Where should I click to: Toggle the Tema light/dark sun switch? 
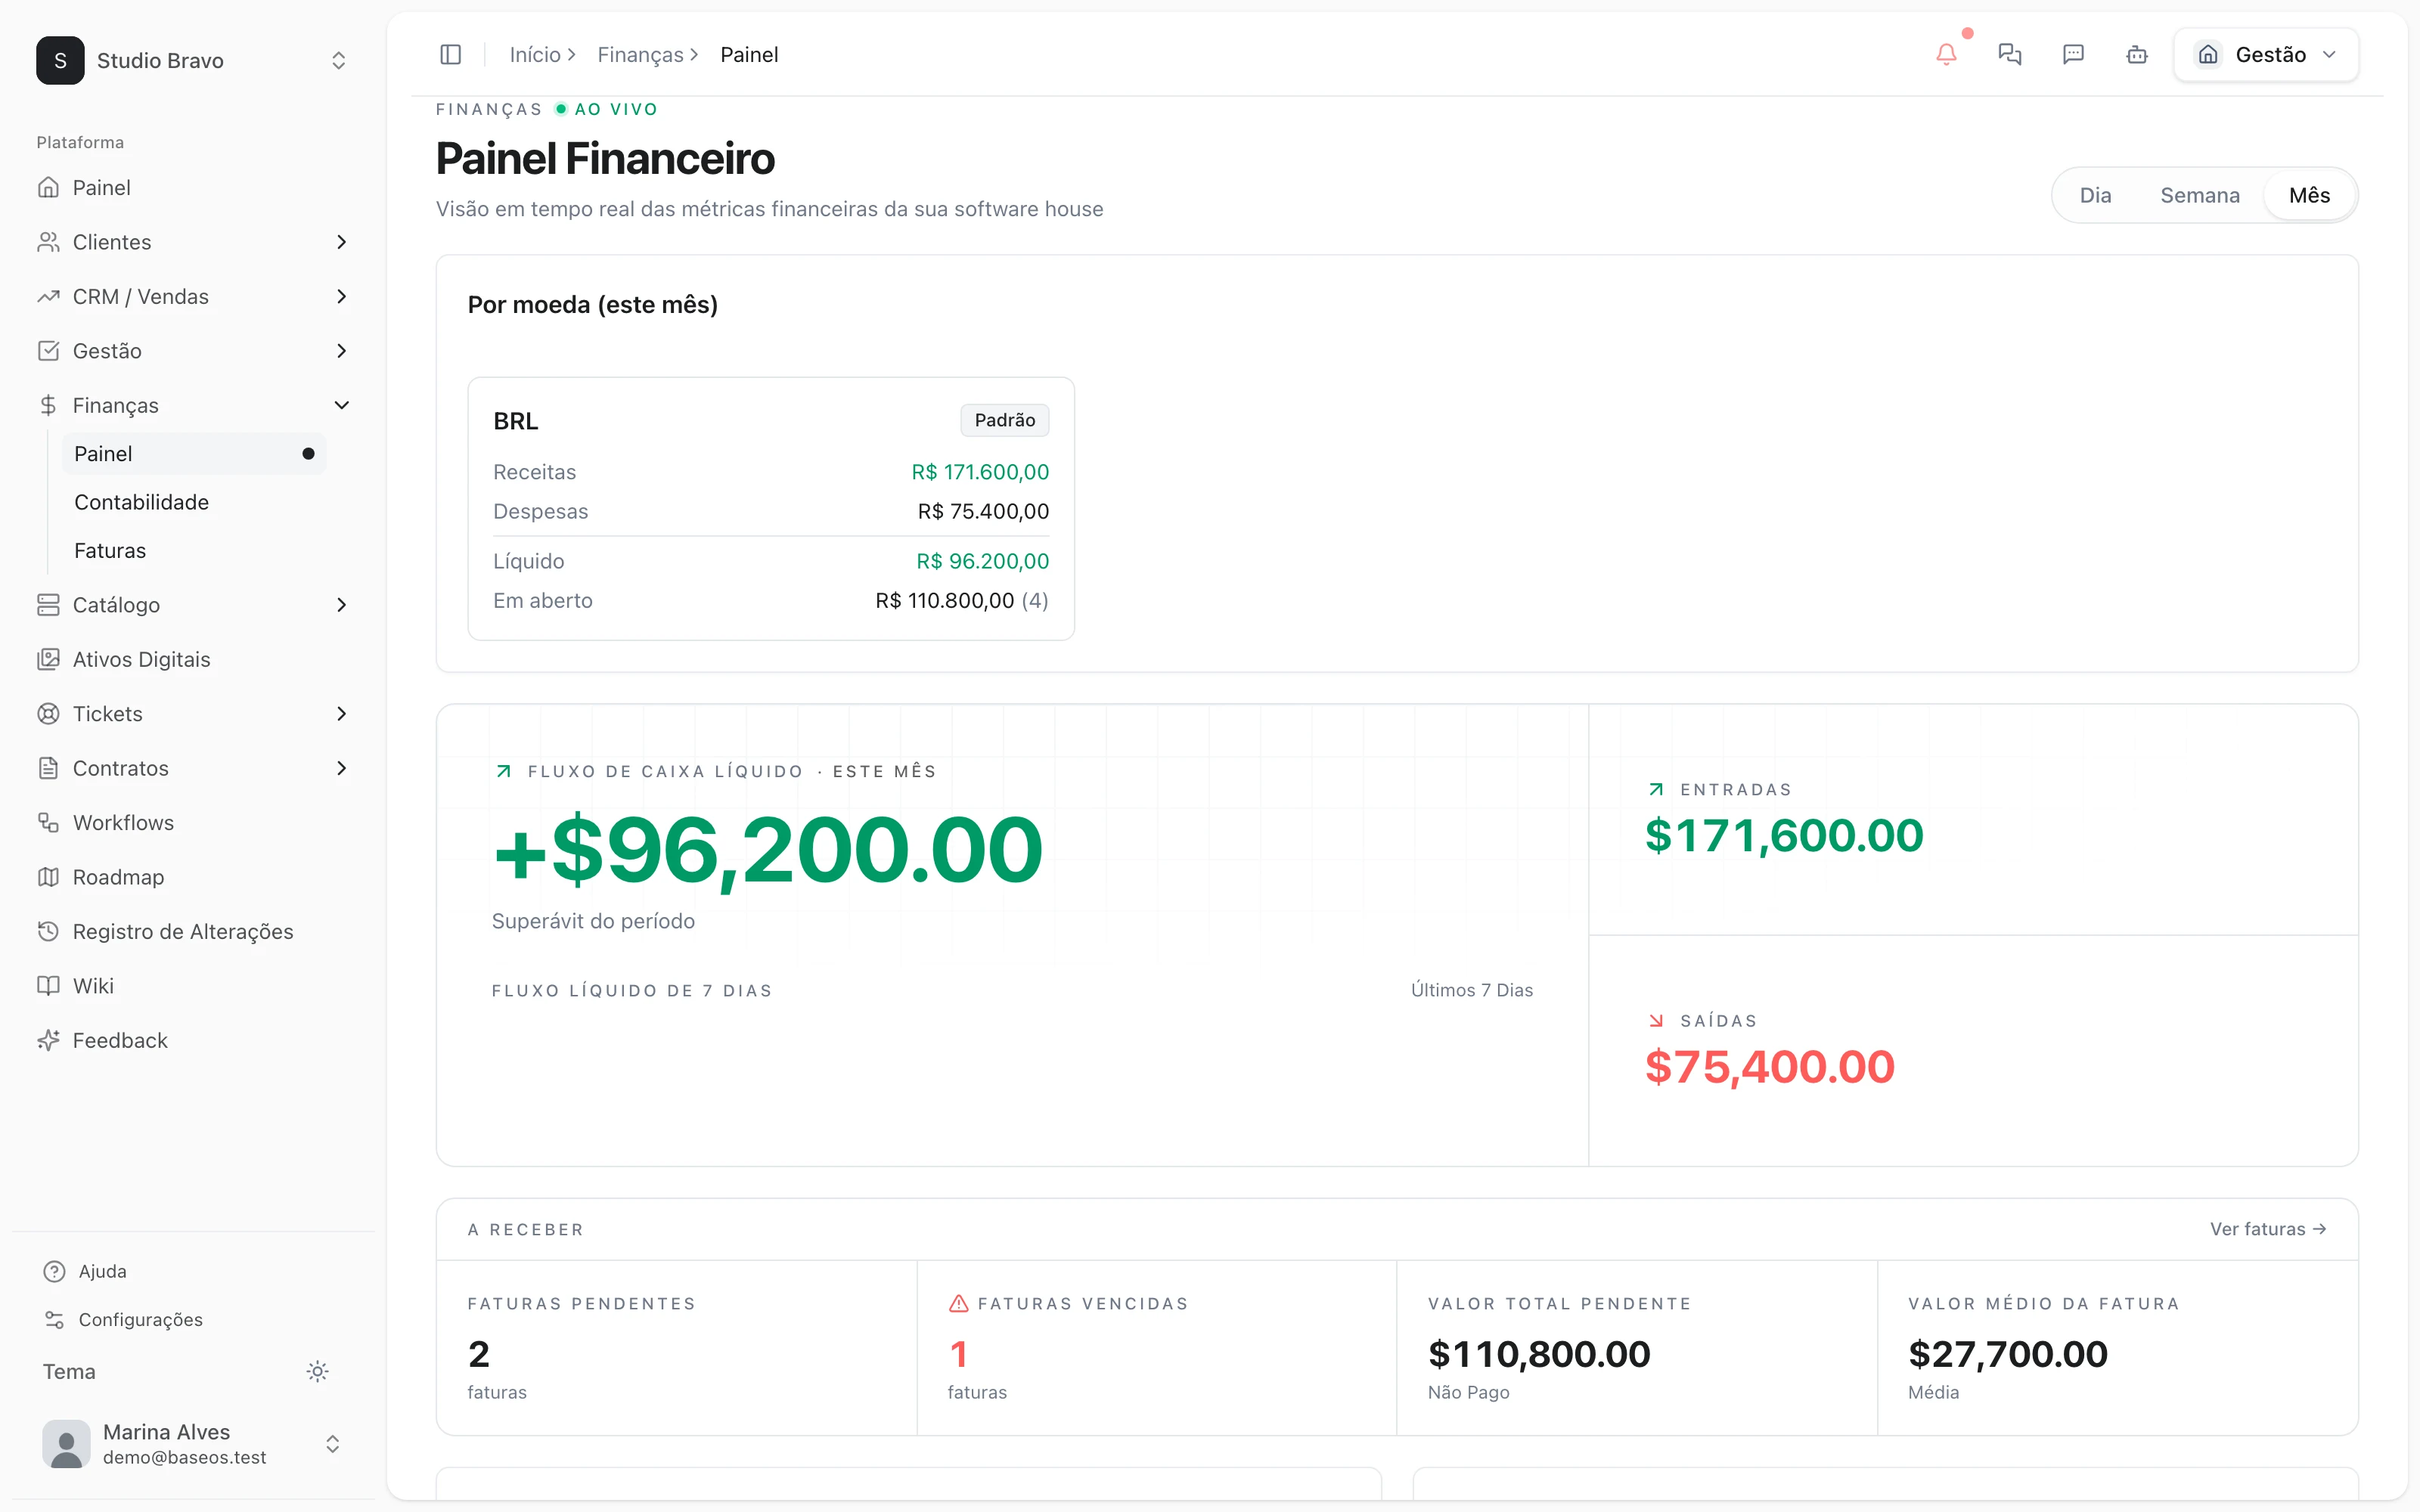click(317, 1371)
